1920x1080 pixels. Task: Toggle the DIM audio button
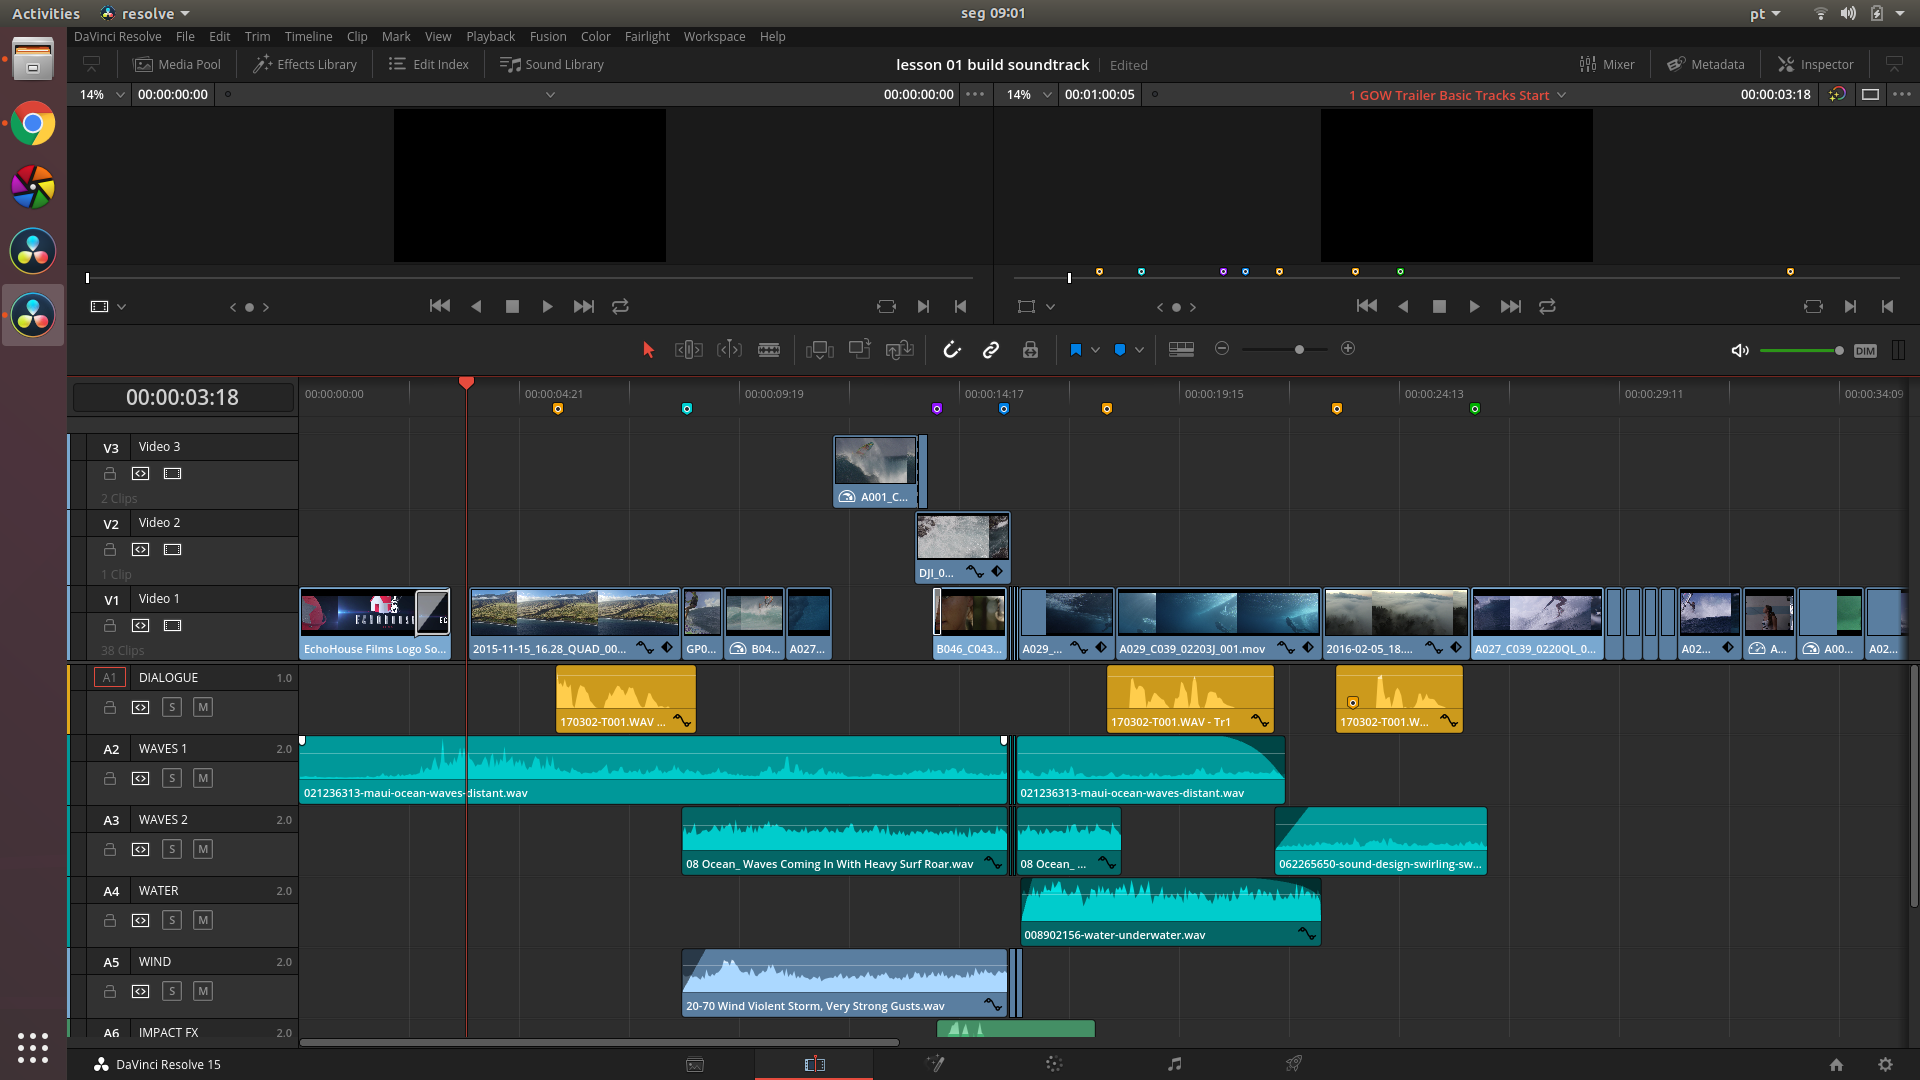[1865, 351]
